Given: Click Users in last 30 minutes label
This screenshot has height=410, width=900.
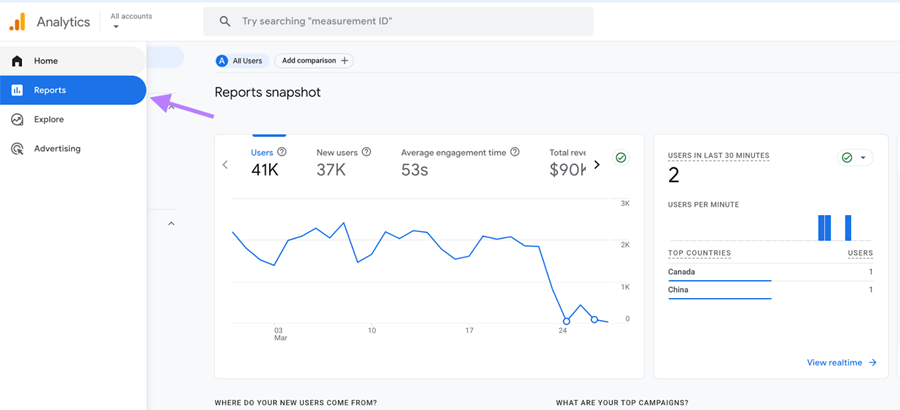Looking at the screenshot, I should [719, 156].
